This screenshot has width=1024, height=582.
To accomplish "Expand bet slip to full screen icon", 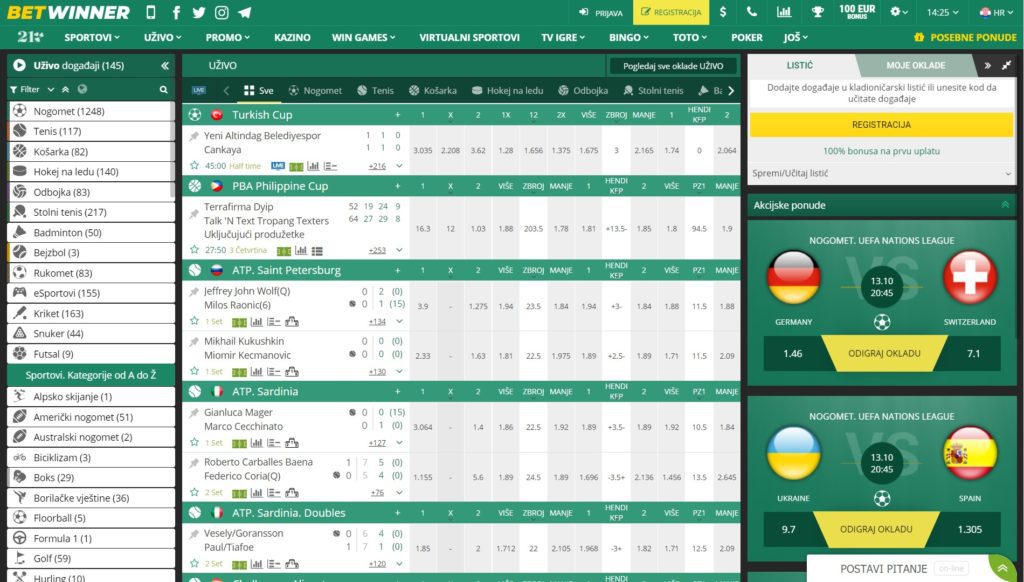I will tap(1006, 65).
